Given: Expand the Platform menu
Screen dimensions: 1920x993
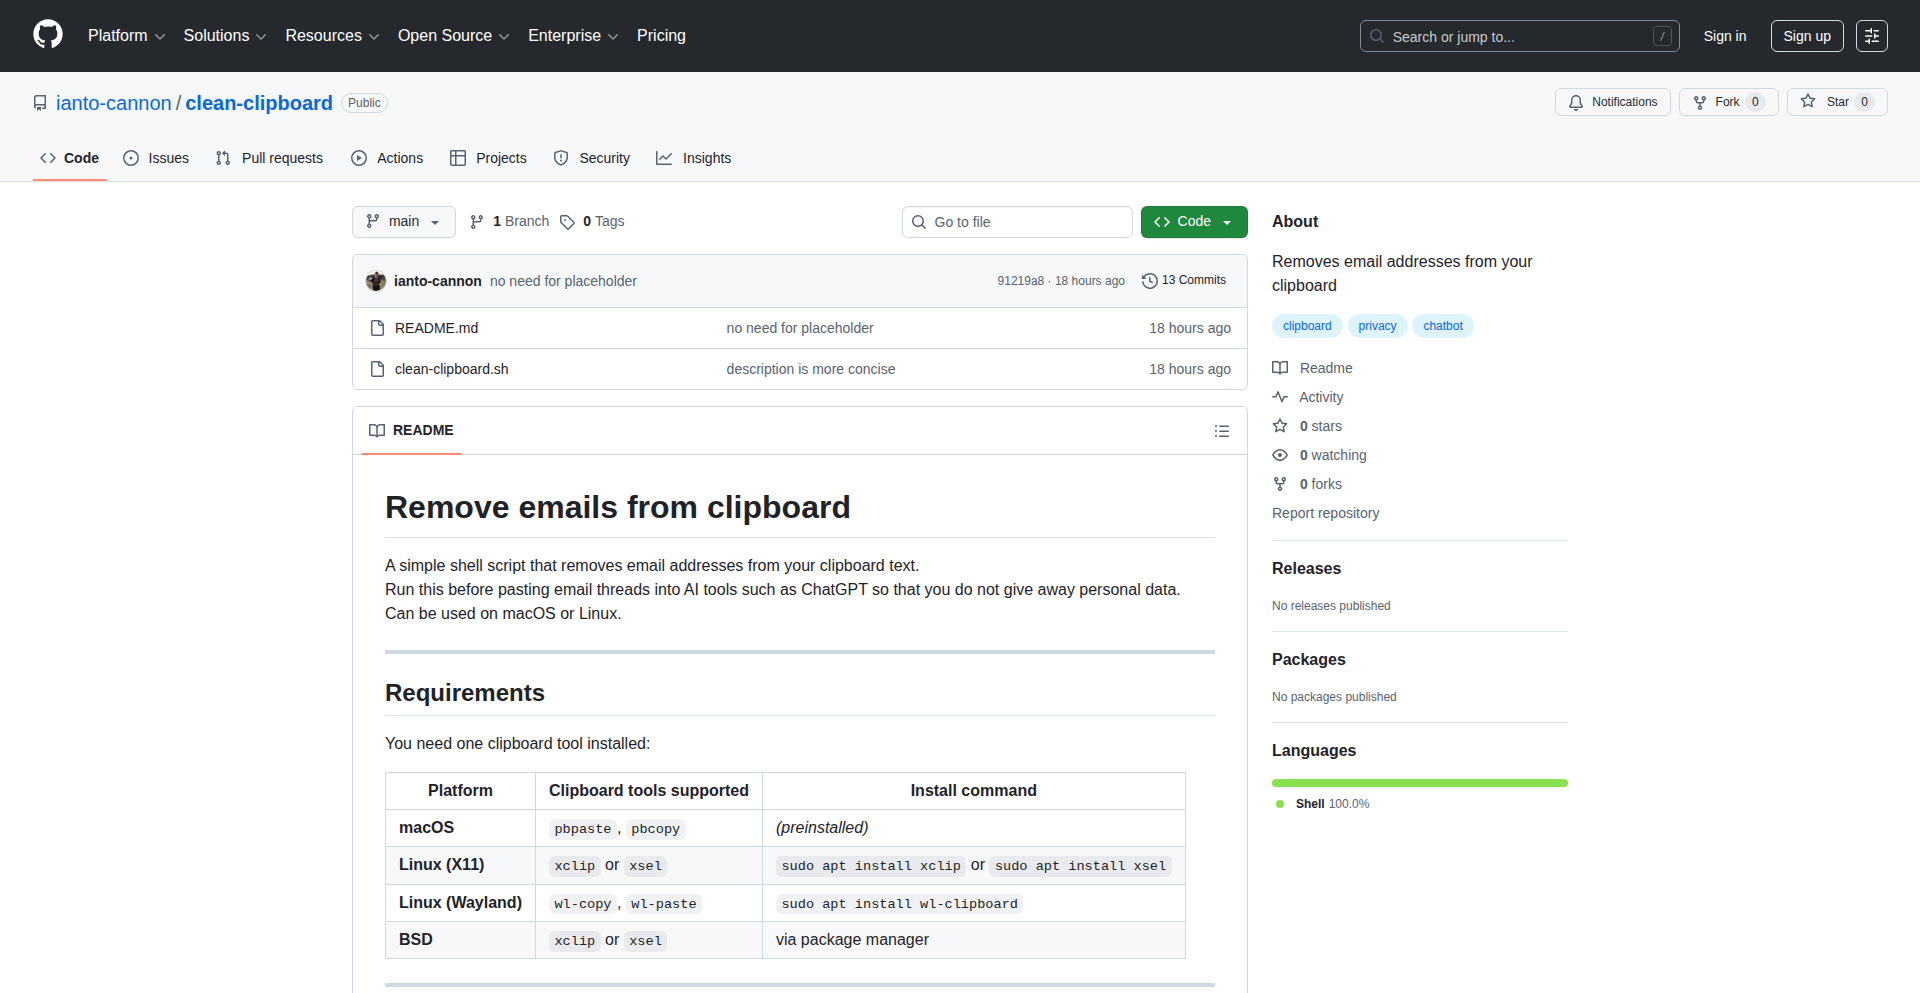Looking at the screenshot, I should (126, 36).
